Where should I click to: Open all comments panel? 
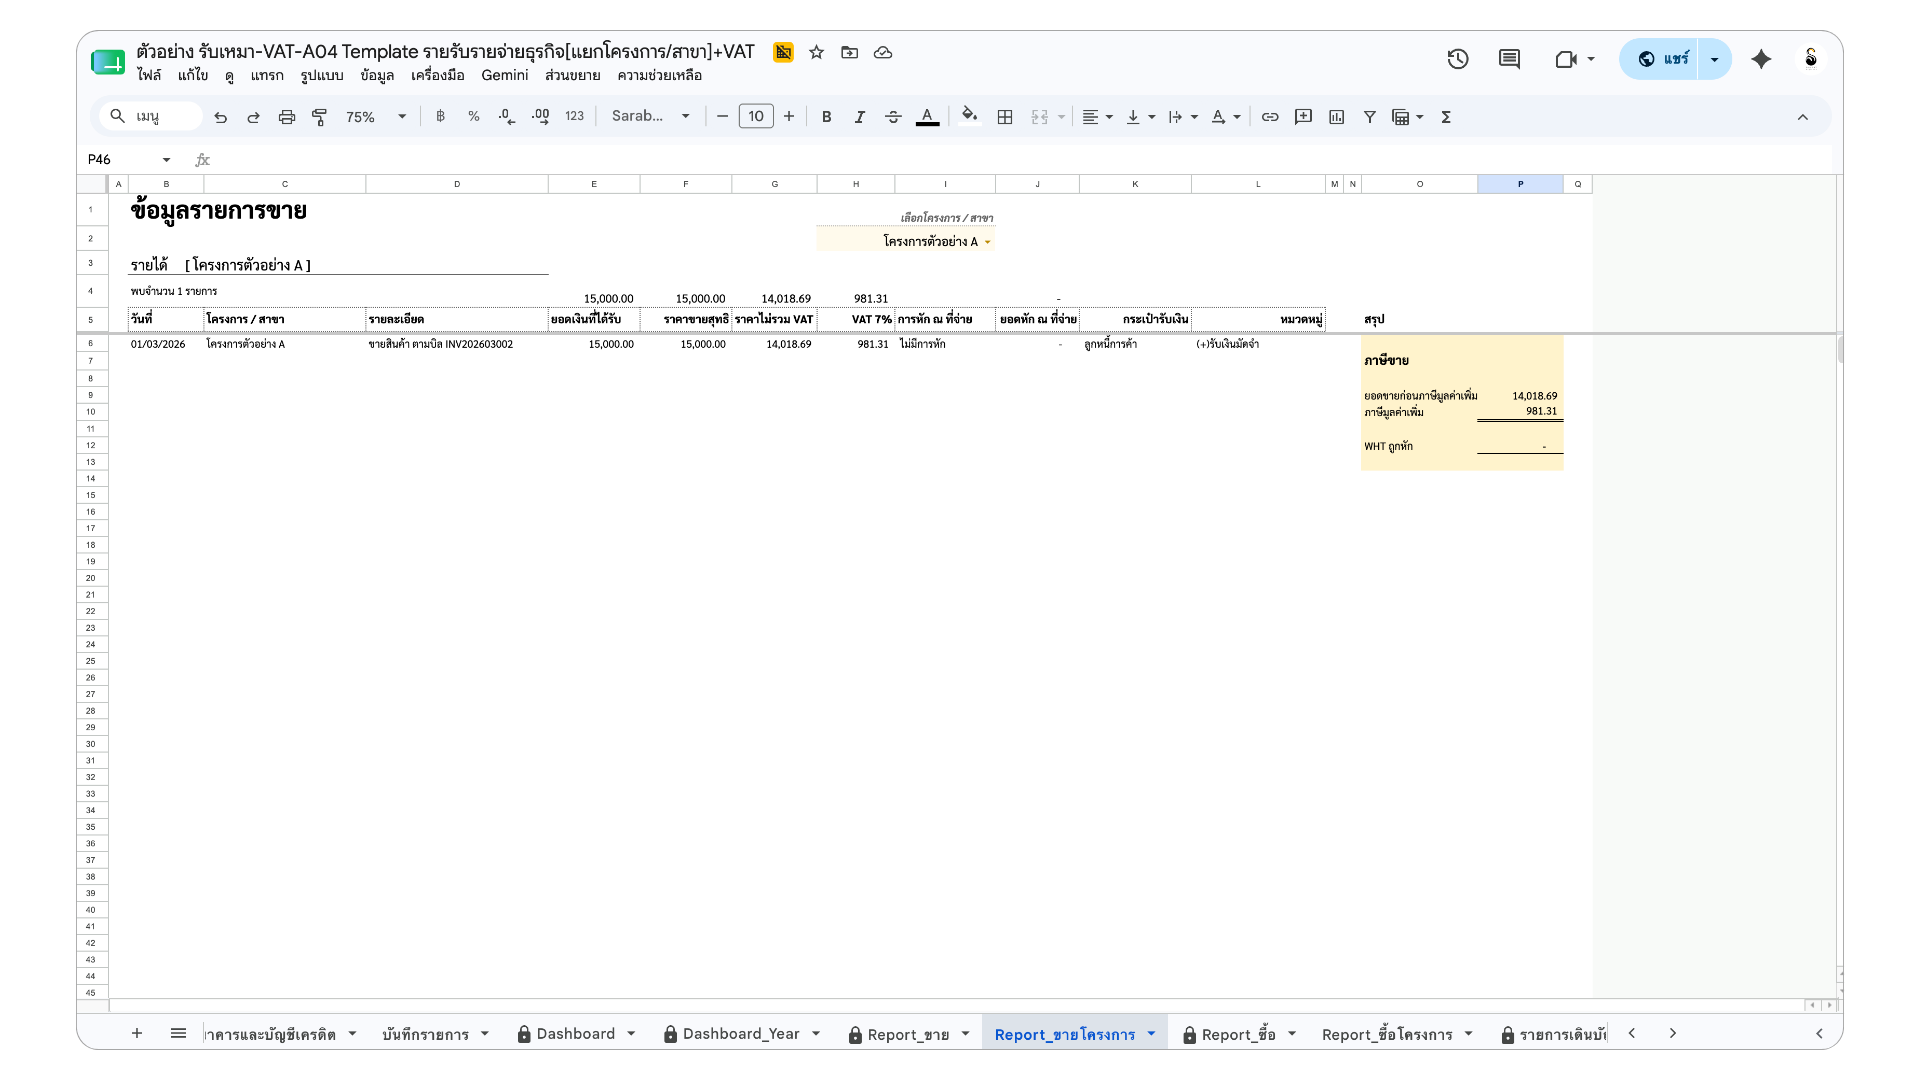[1509, 59]
